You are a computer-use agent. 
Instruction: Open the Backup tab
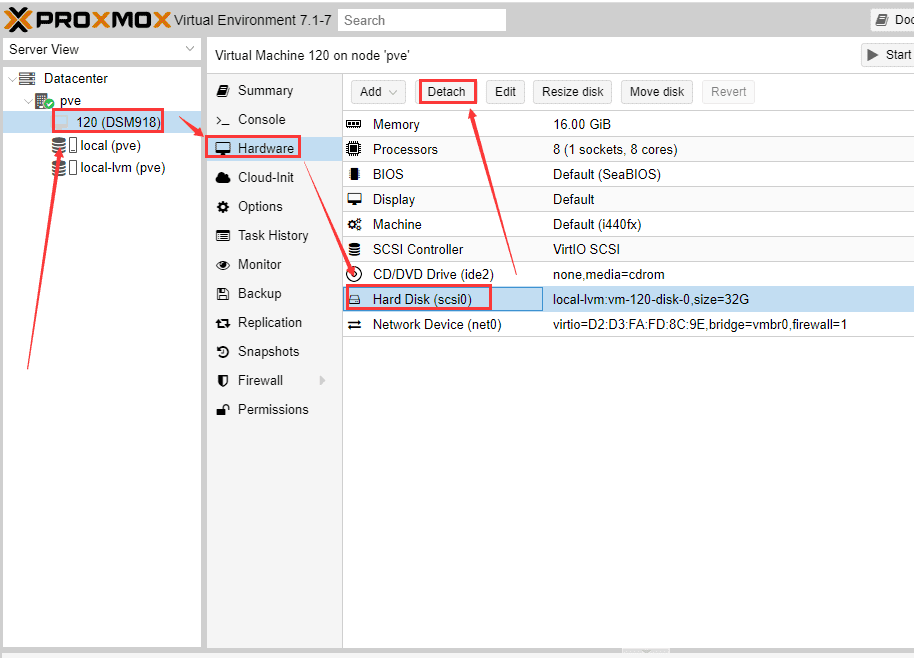click(x=274, y=294)
